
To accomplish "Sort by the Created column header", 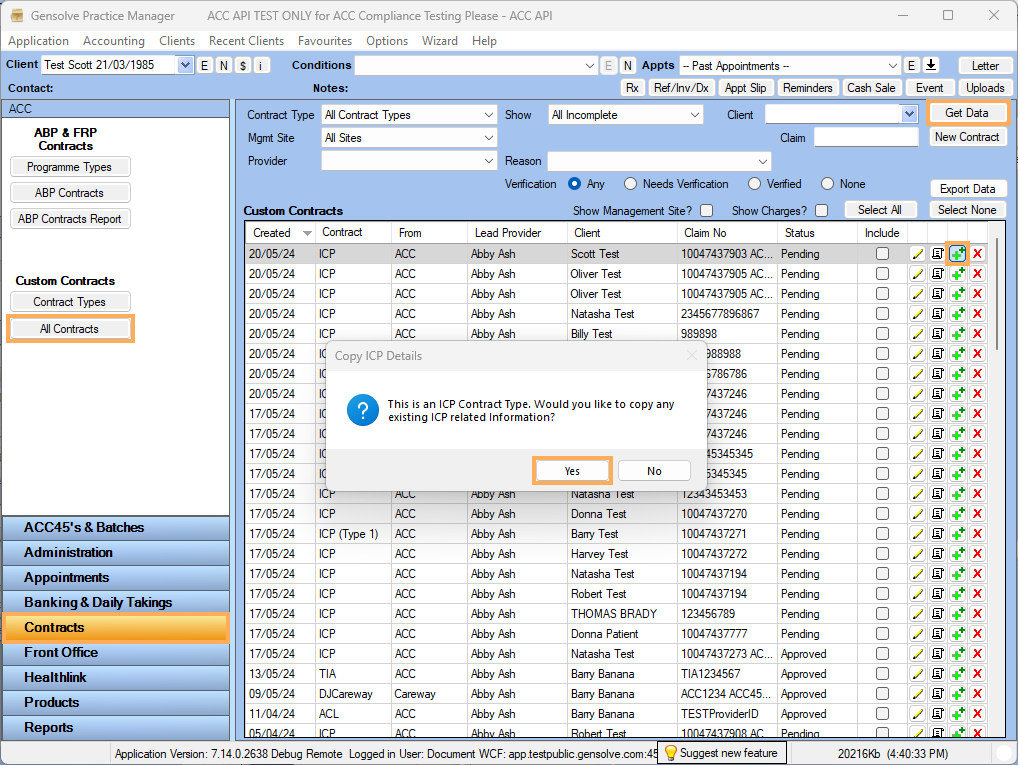I will 282,233.
